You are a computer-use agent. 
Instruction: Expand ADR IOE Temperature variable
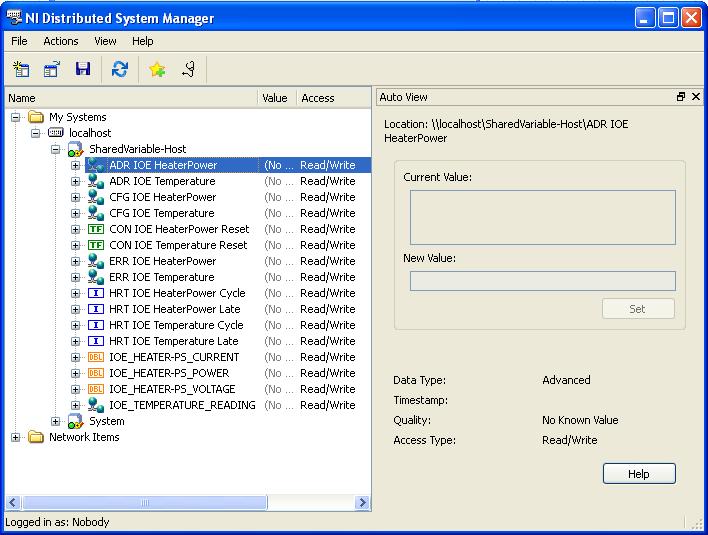point(76,181)
